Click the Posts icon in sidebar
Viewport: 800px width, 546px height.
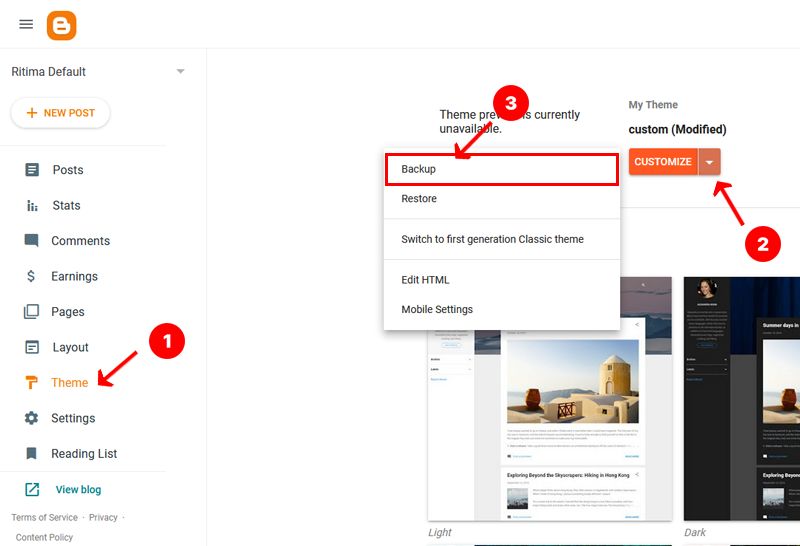[x=32, y=170]
